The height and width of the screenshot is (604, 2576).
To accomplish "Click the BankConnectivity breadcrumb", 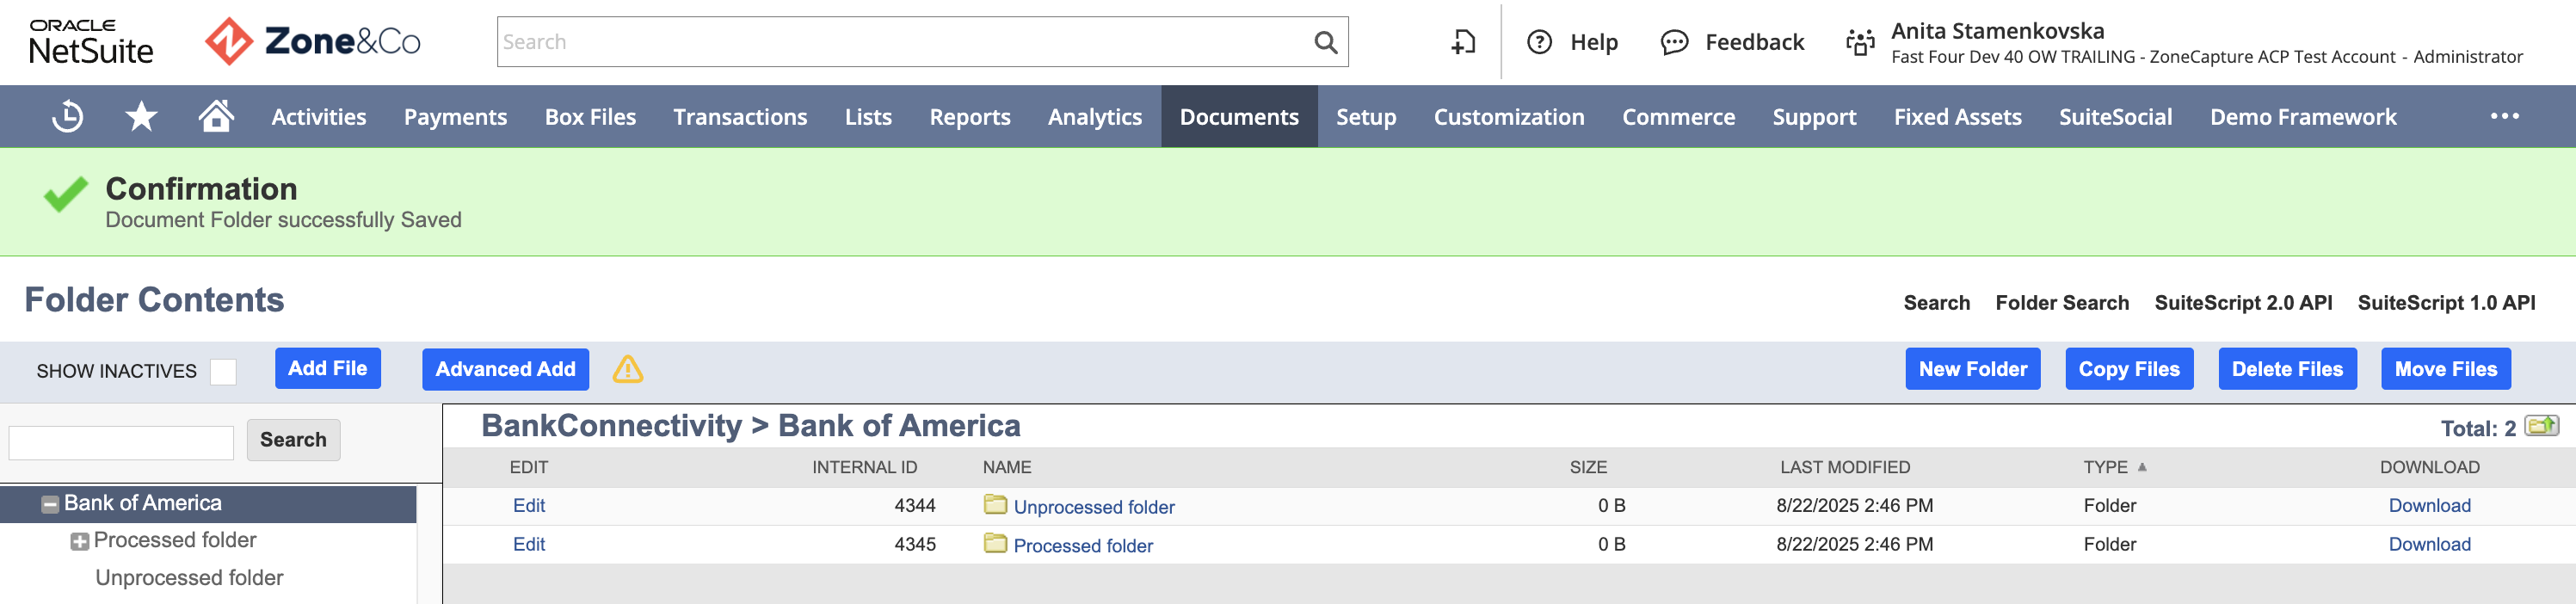I will click(611, 426).
